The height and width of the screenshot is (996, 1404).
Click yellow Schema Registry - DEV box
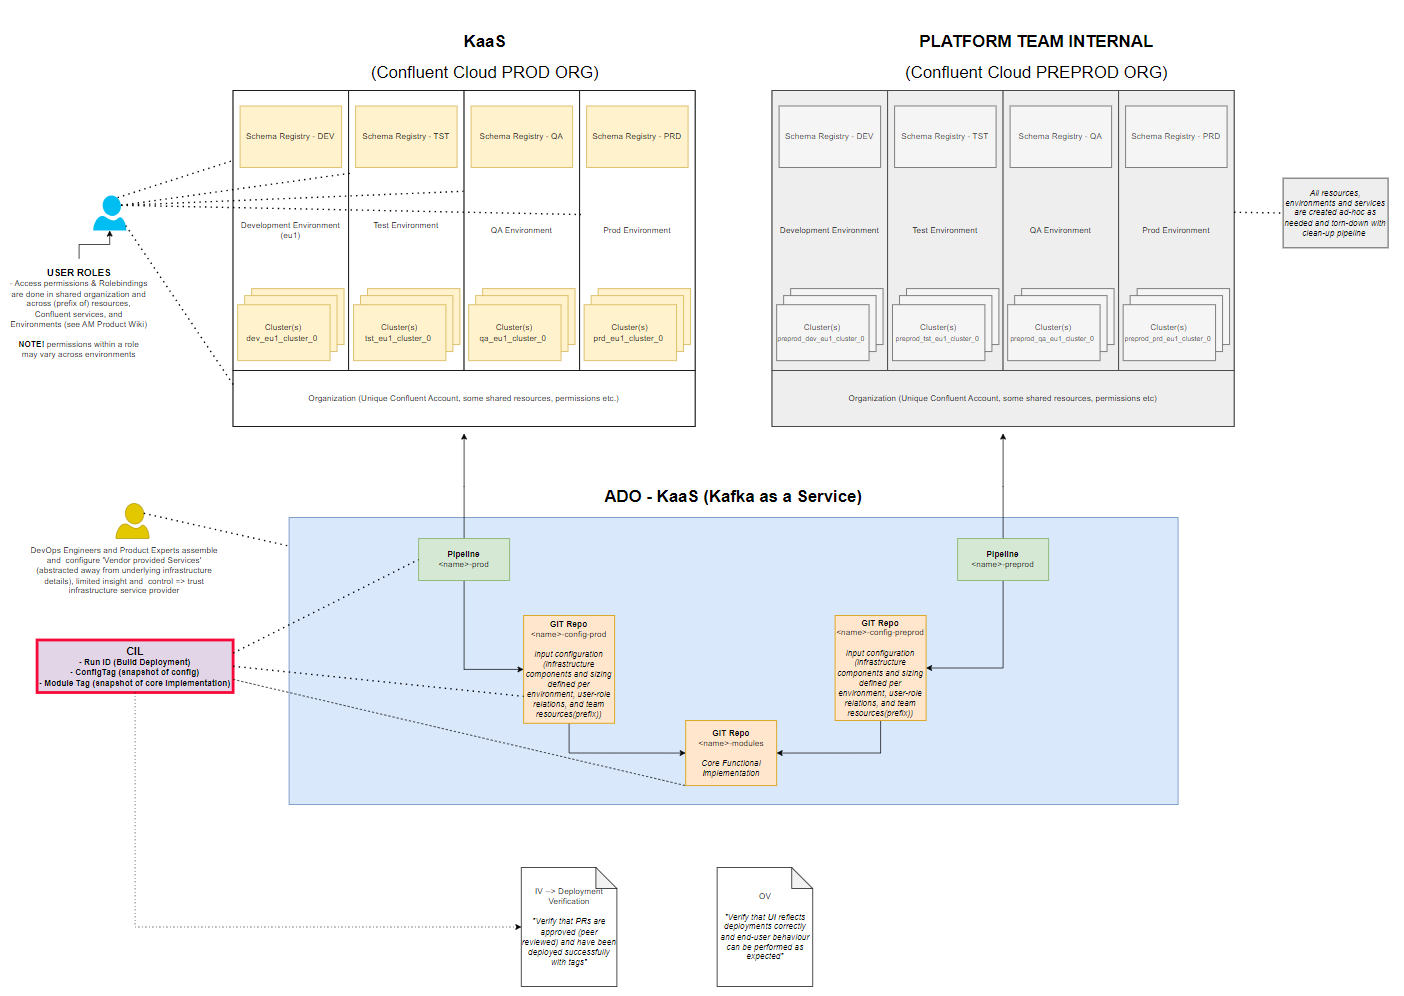(x=291, y=137)
